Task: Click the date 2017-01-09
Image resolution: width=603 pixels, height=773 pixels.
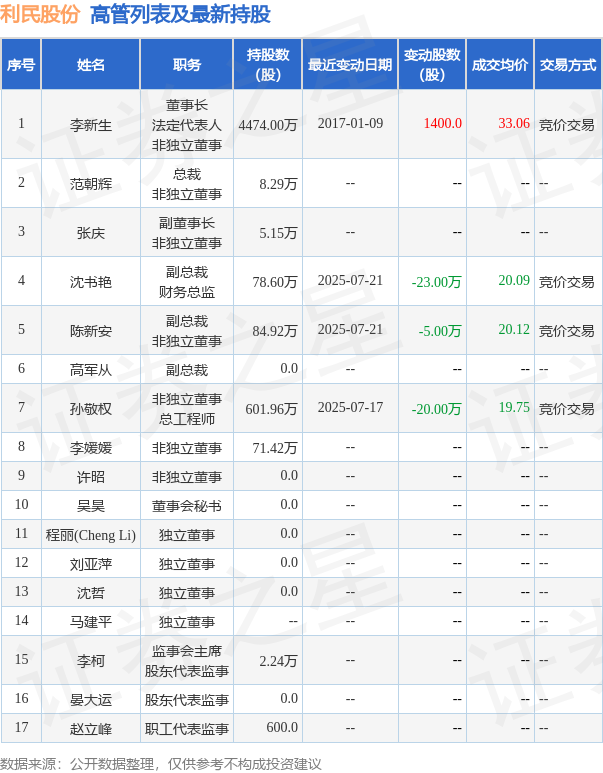Action: tap(350, 123)
